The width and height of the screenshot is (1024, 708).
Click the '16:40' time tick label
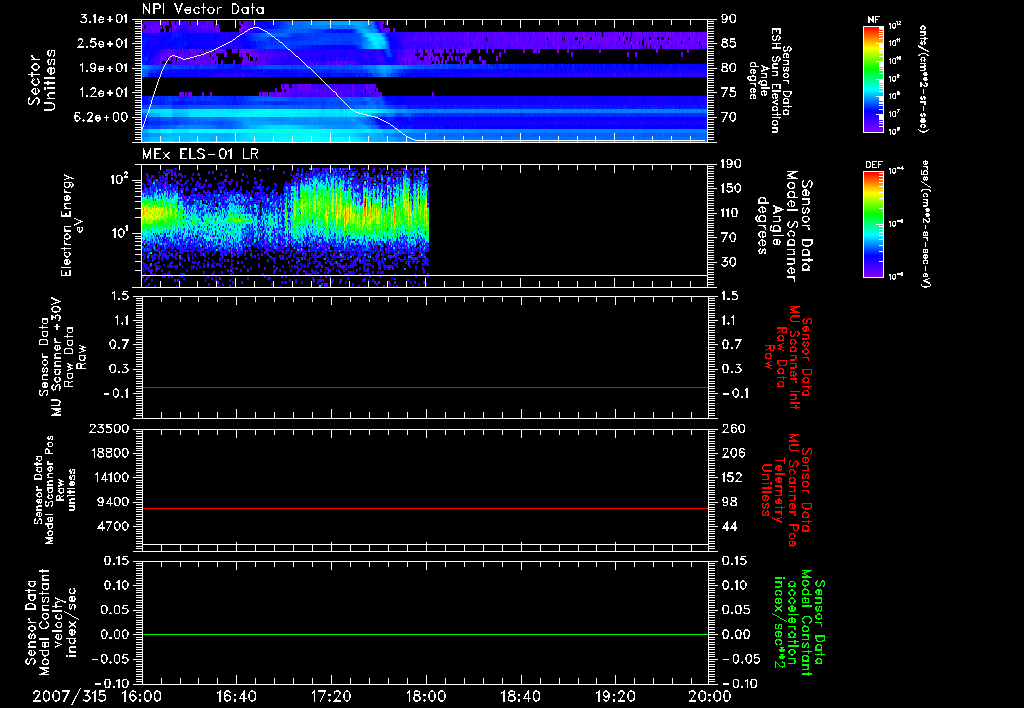pyautogui.click(x=236, y=696)
